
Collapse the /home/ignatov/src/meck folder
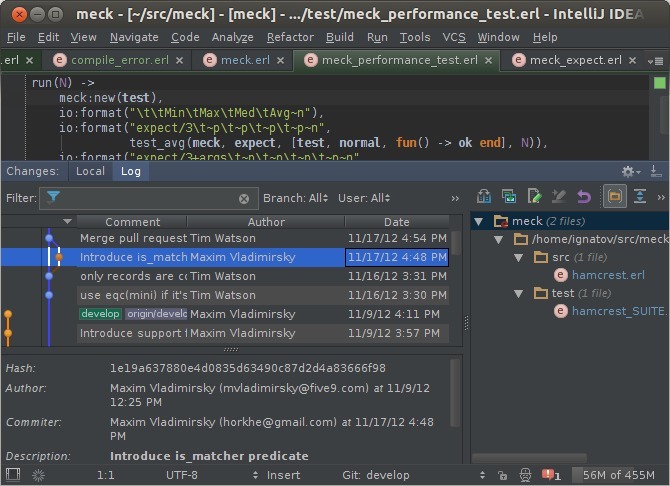pos(499,240)
